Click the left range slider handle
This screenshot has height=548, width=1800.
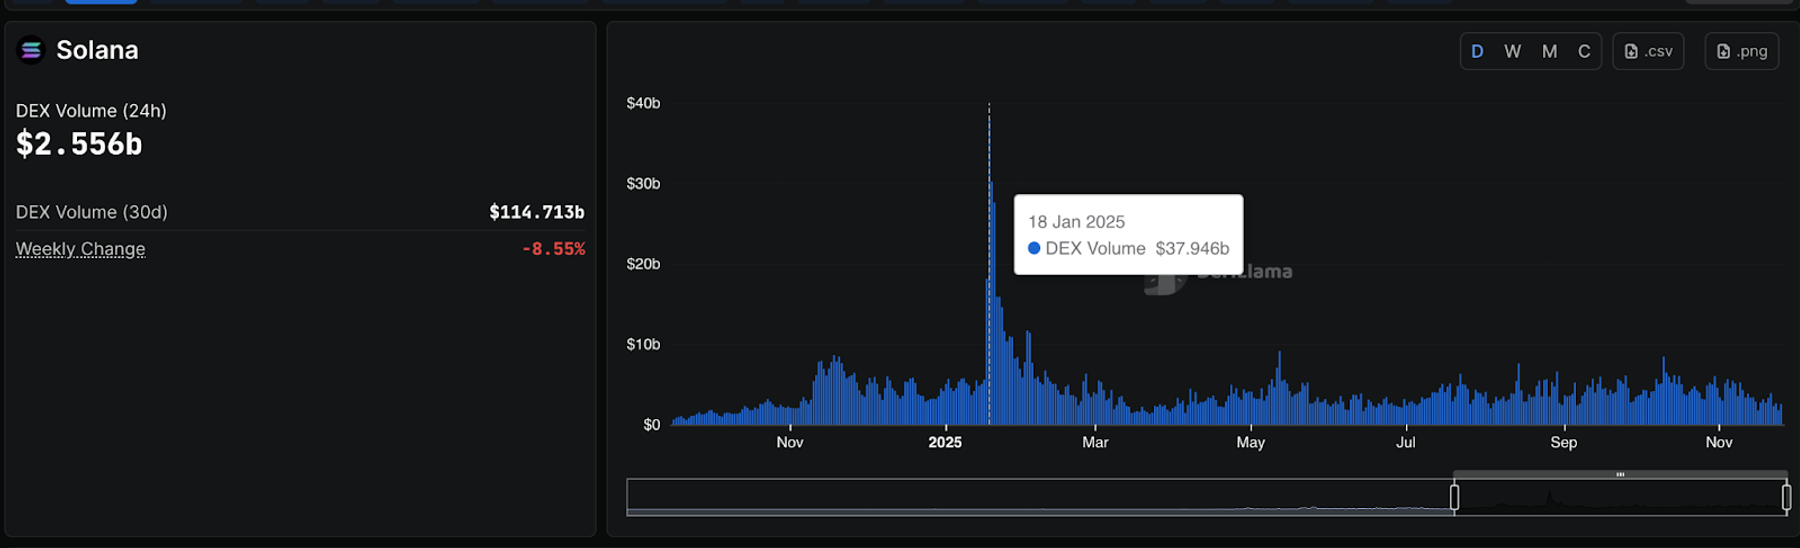click(x=1454, y=497)
